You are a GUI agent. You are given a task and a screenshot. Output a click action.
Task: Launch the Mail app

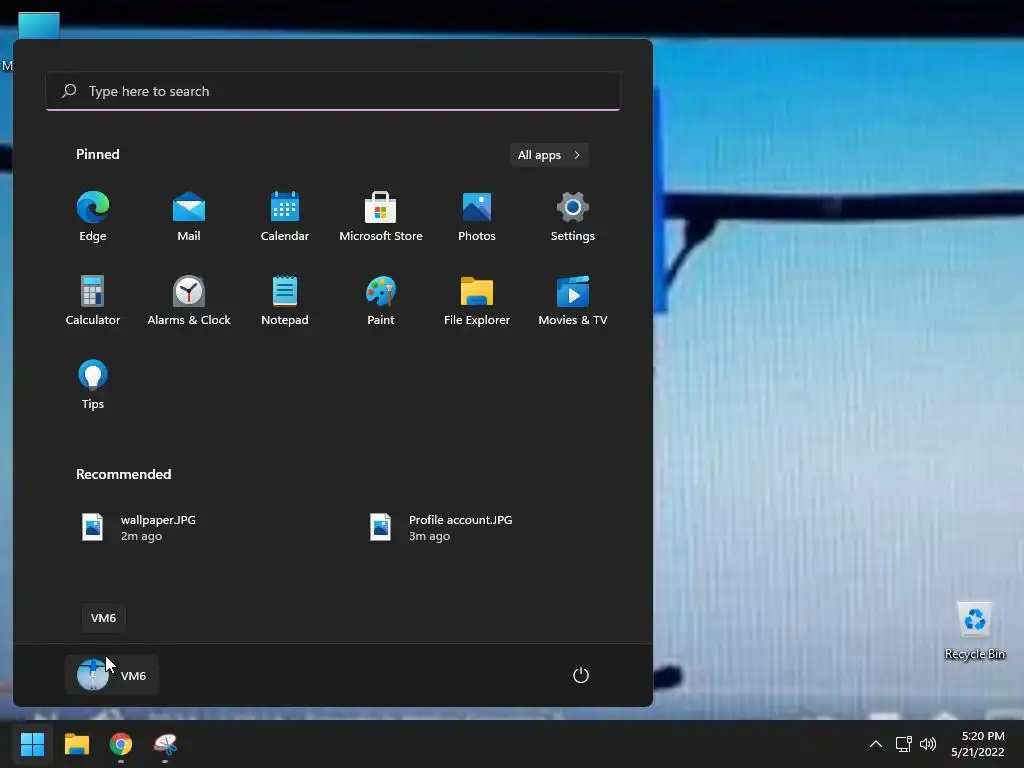point(189,216)
